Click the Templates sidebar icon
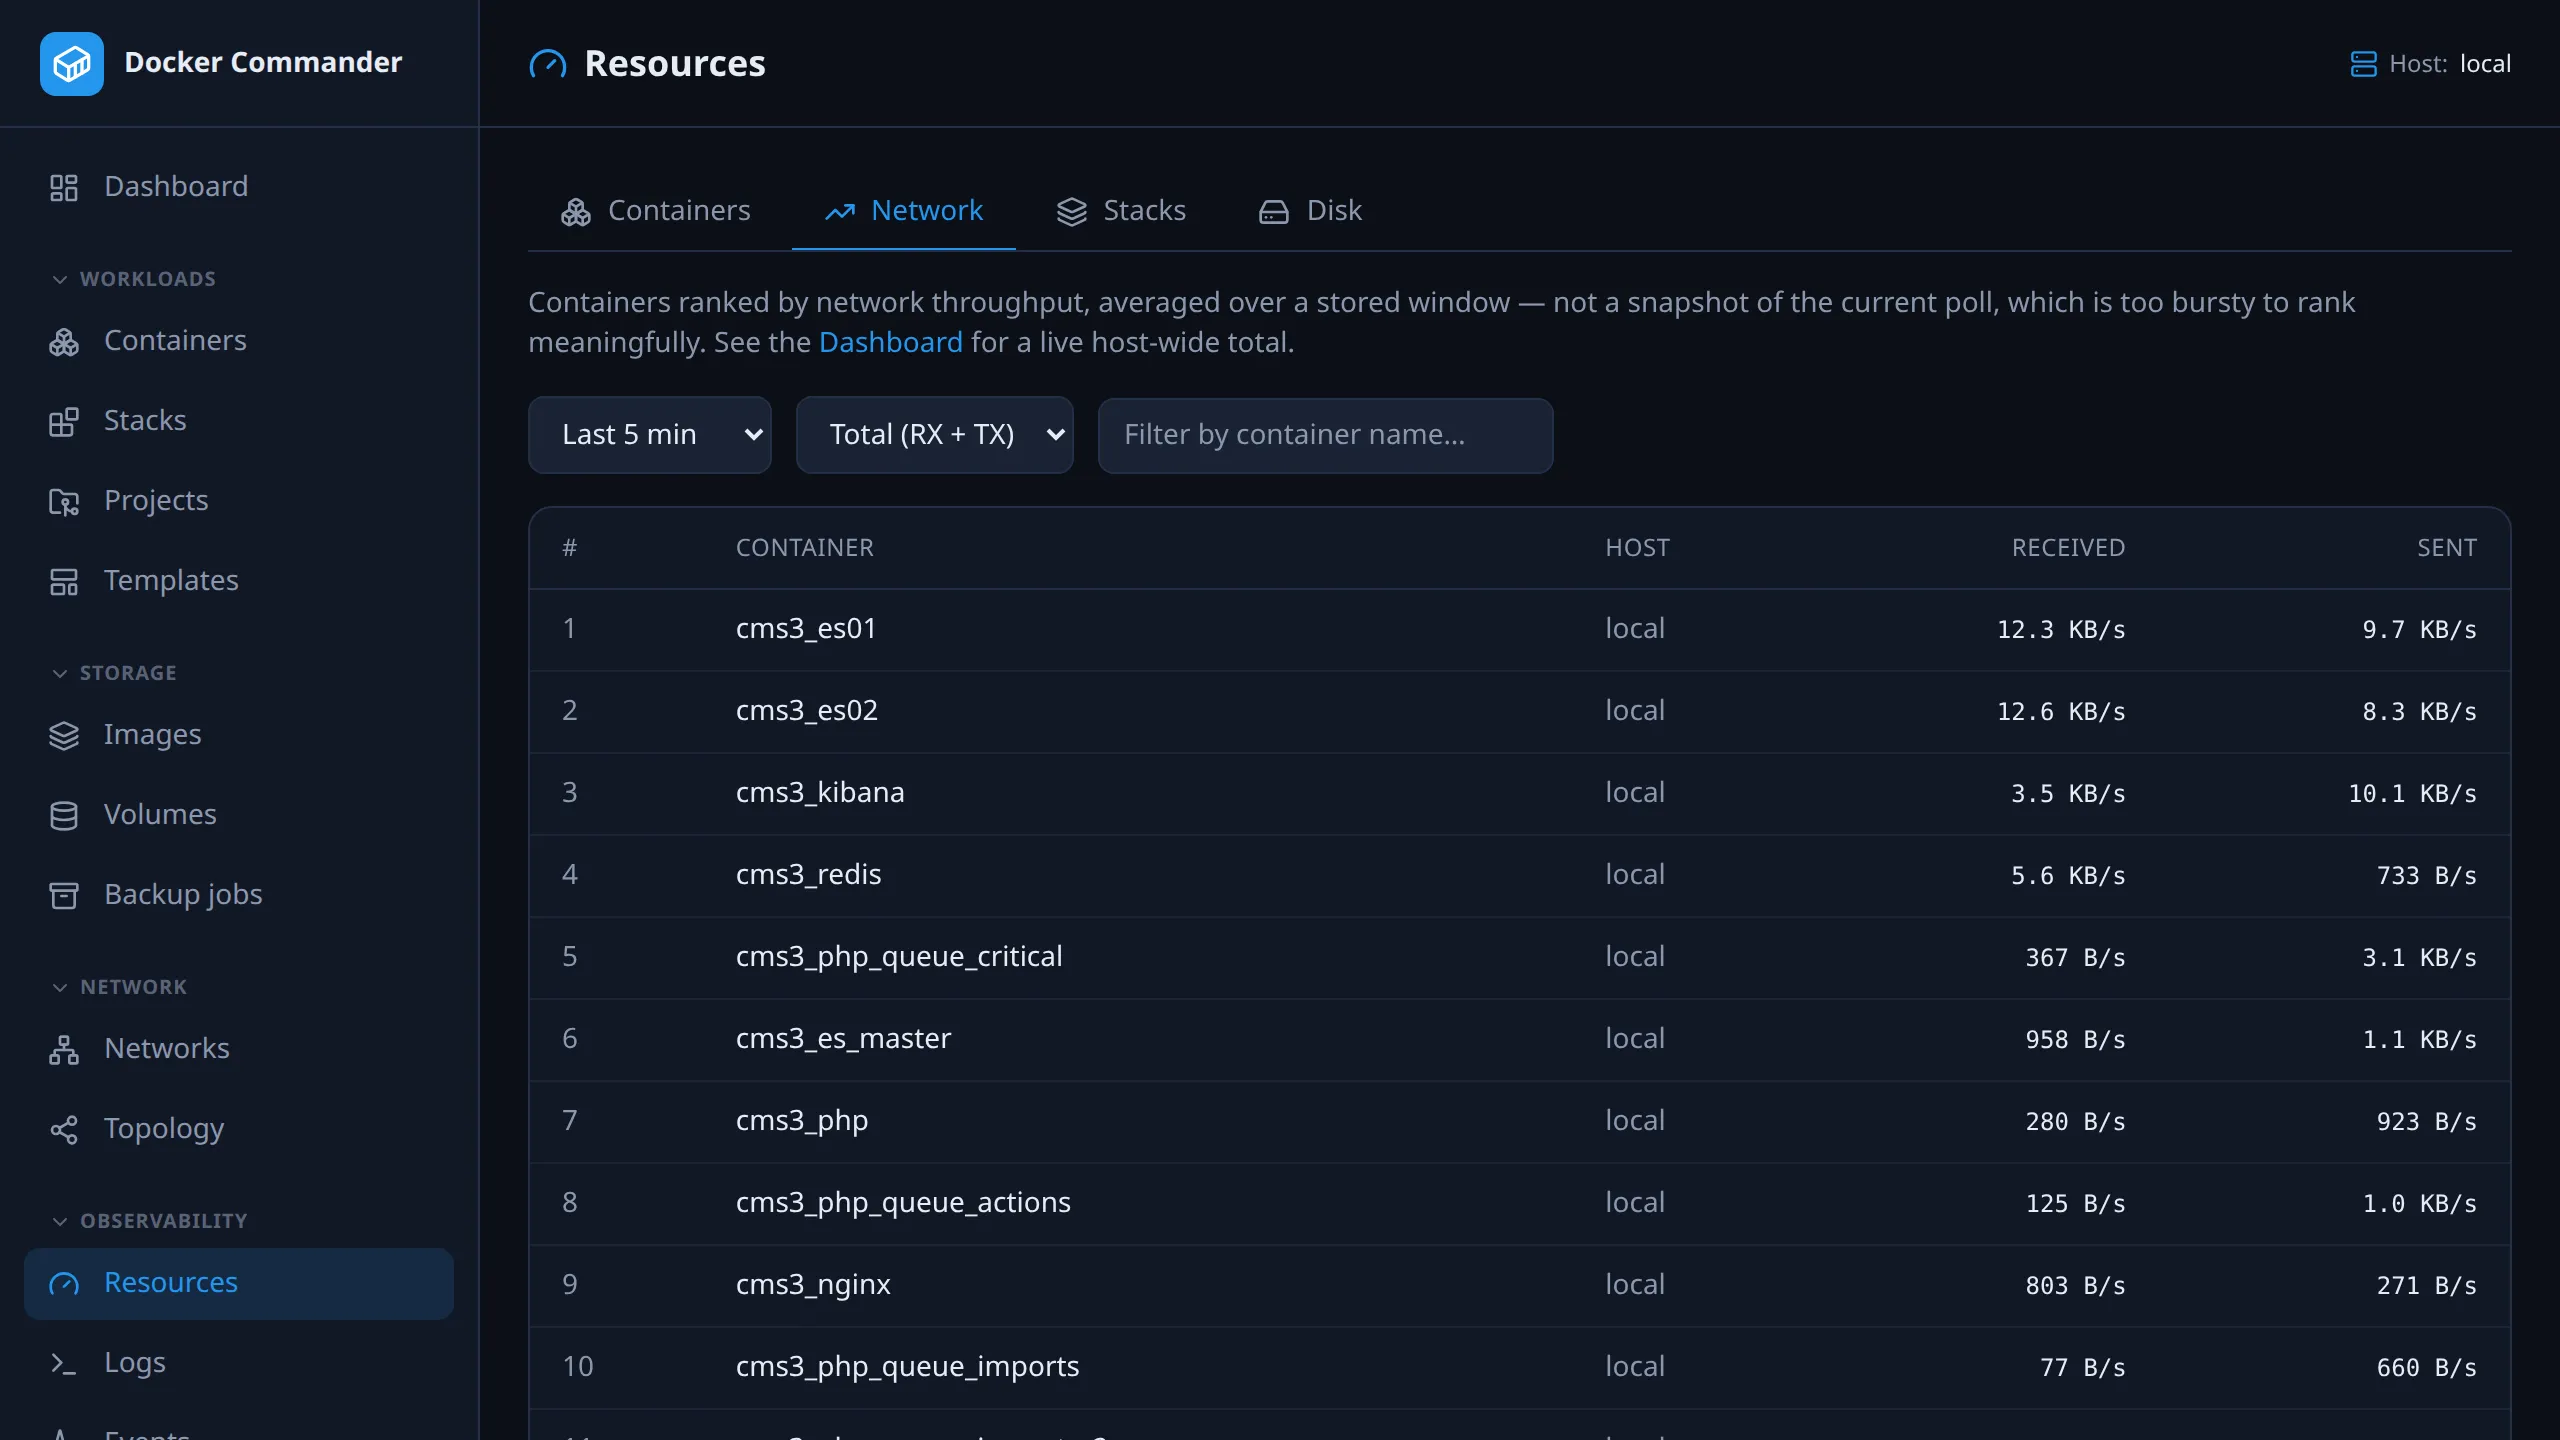The image size is (2560, 1440). click(64, 581)
